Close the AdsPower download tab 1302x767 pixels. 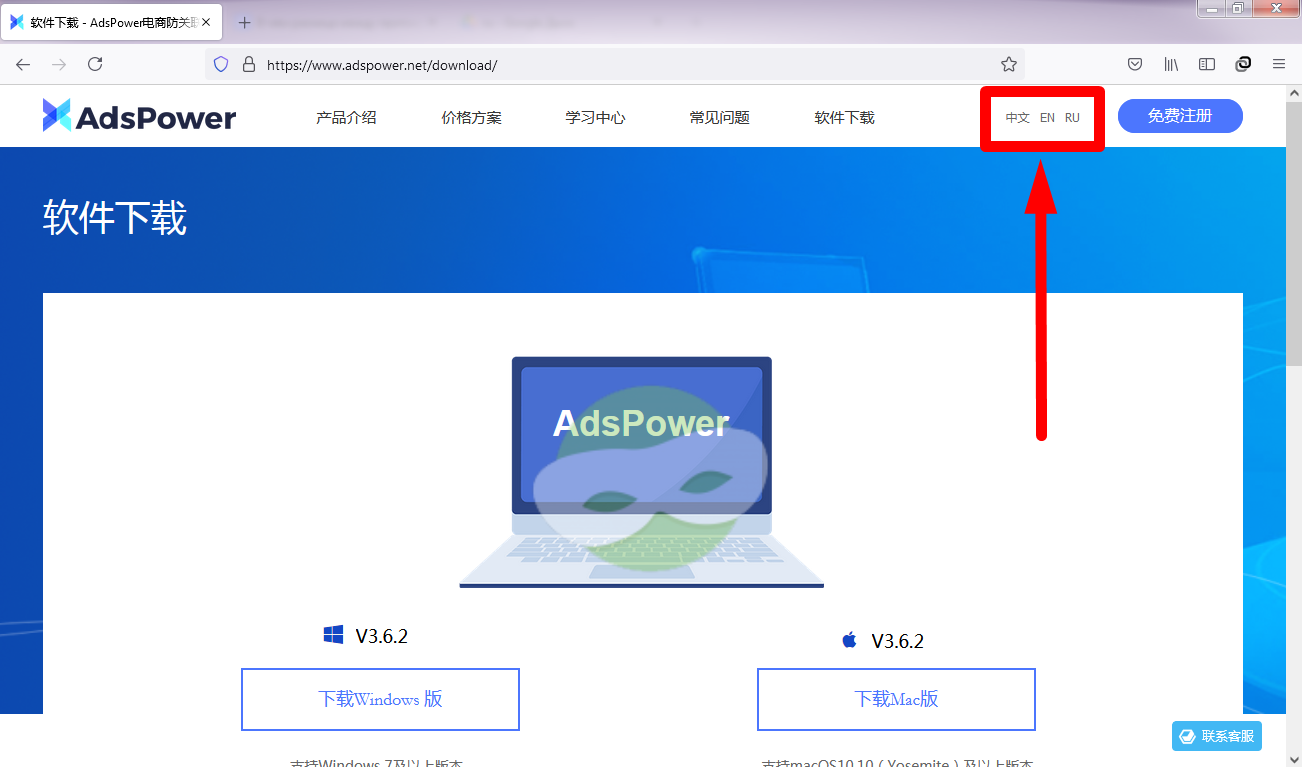pyautogui.click(x=206, y=22)
